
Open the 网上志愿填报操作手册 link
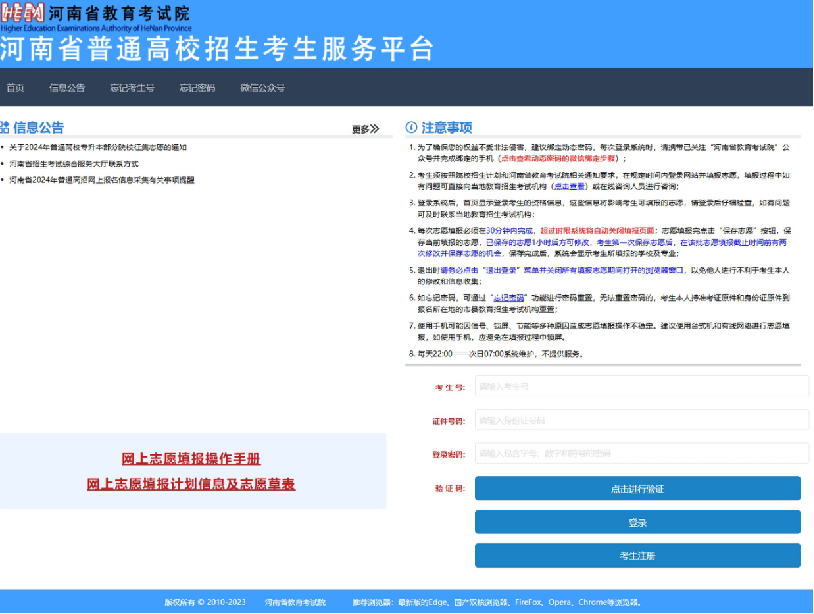click(x=191, y=459)
